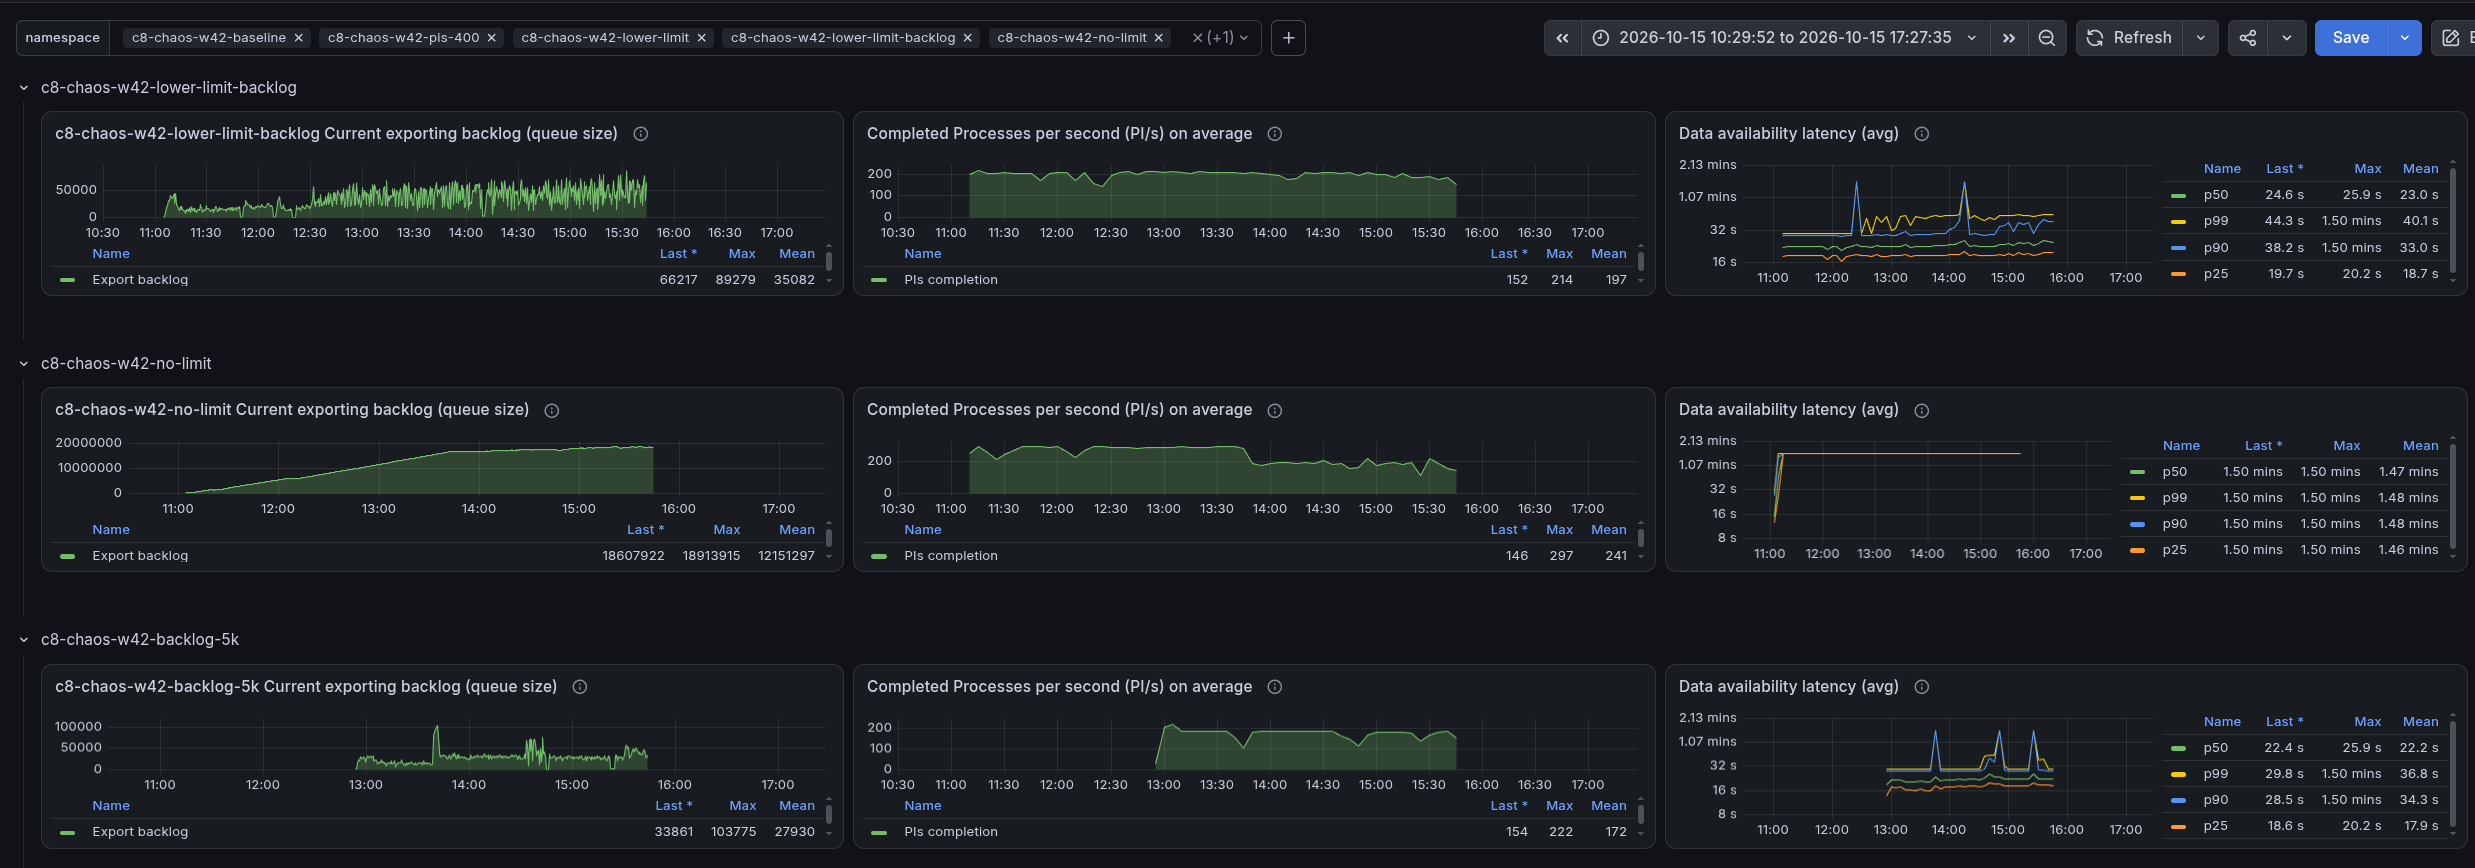
Task: Toggle p99 series in lower-limit-backlog latency legend
Action: (x=2216, y=221)
